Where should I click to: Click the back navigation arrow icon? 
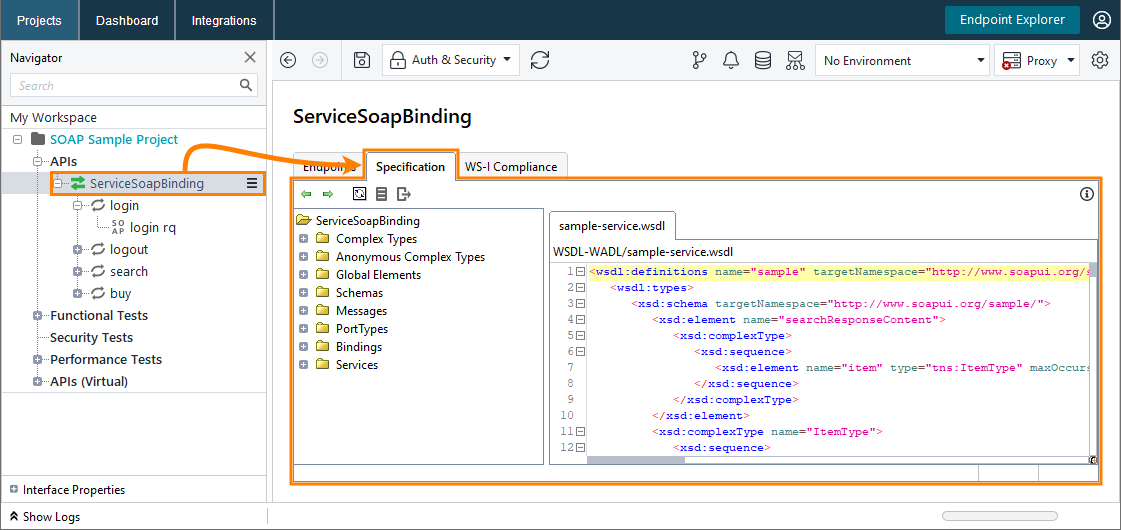coord(288,61)
